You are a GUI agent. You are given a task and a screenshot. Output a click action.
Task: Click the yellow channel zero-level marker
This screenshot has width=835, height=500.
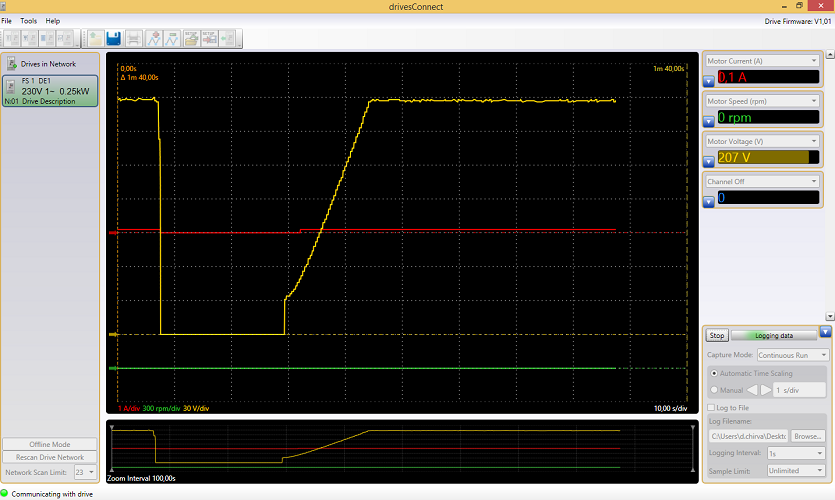pyautogui.click(x=113, y=334)
